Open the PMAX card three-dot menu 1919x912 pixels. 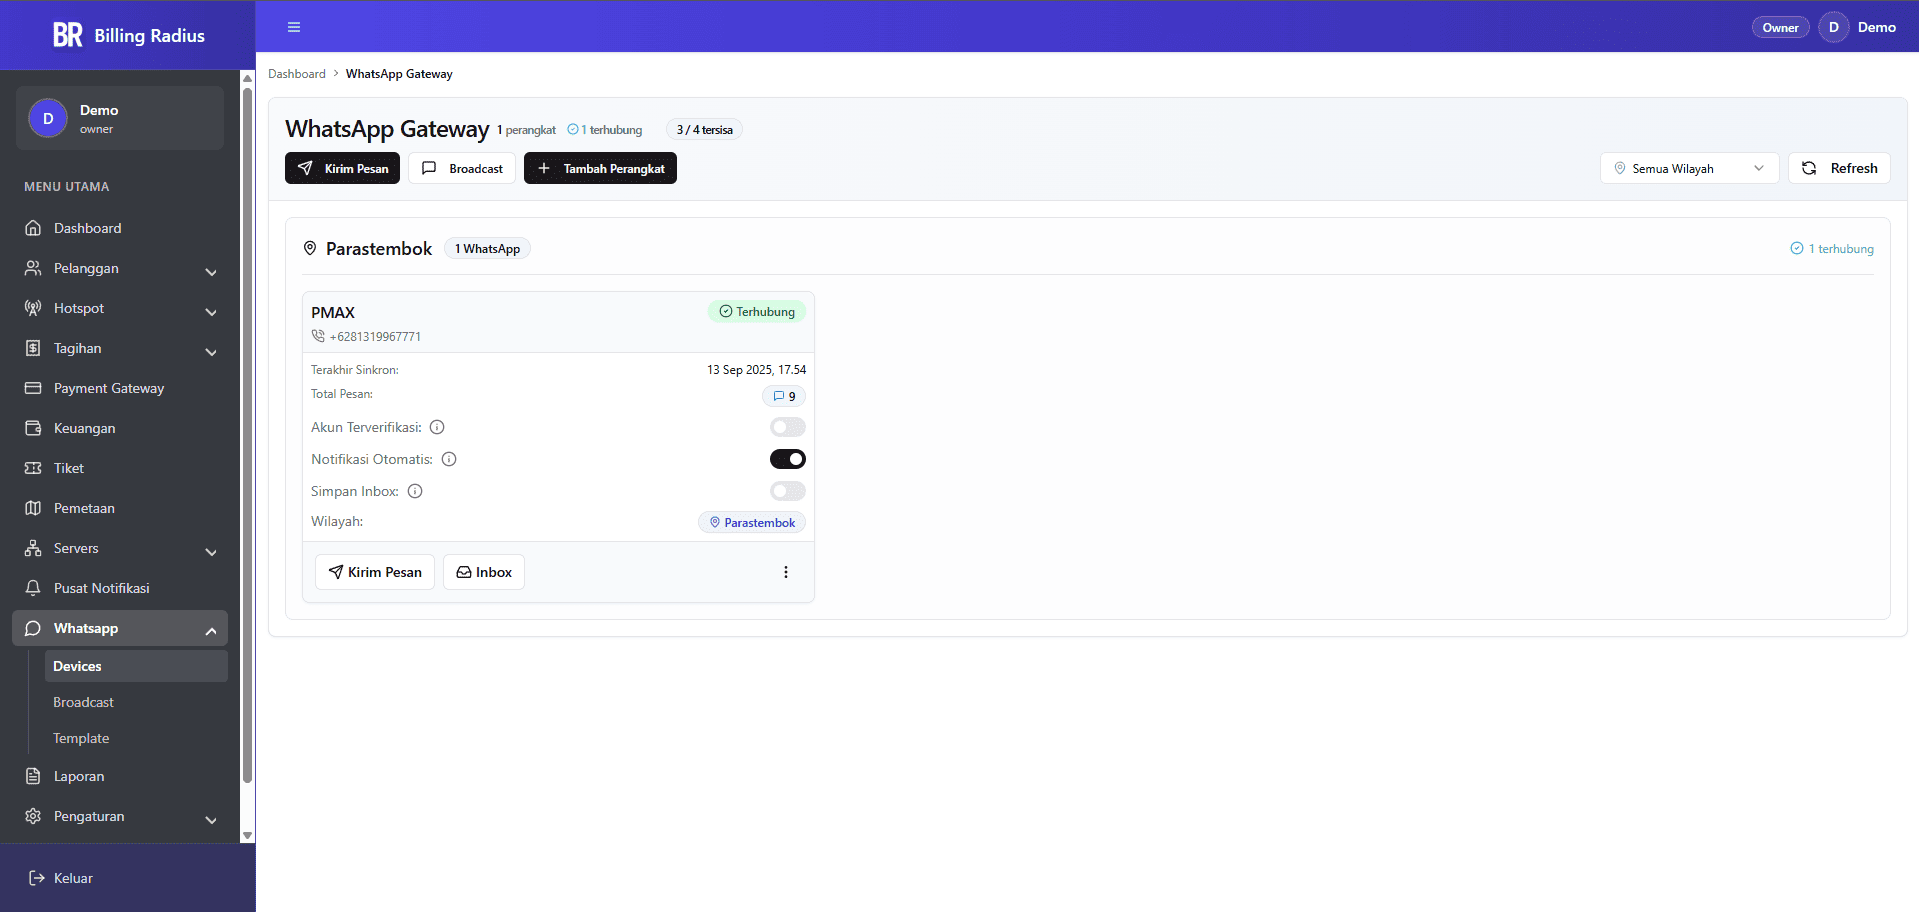pyautogui.click(x=786, y=572)
